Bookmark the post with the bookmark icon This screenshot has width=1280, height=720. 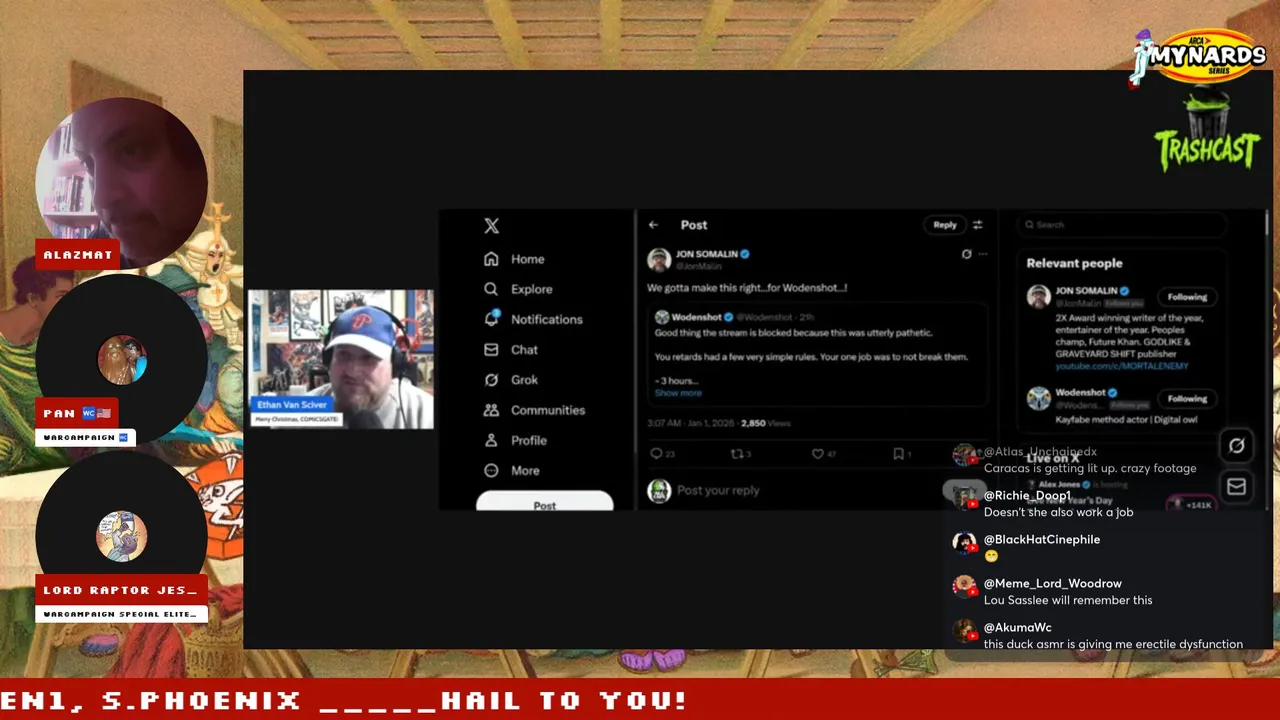click(898, 454)
